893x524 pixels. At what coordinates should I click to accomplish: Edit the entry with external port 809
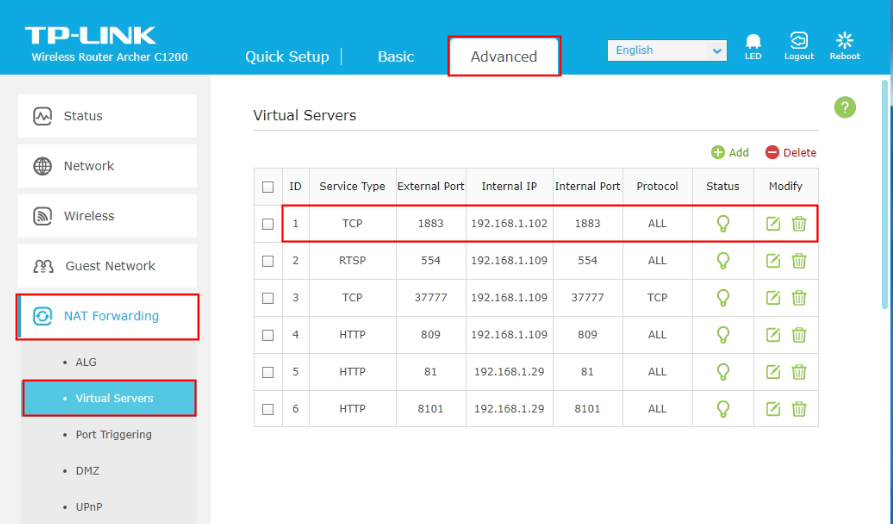coord(773,335)
